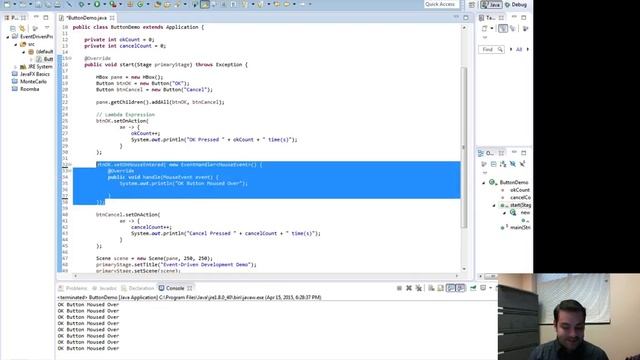Toggle Mark Occurrences highlighted toolbar icon
The height and width of the screenshot is (360, 640).
click(205, 4)
